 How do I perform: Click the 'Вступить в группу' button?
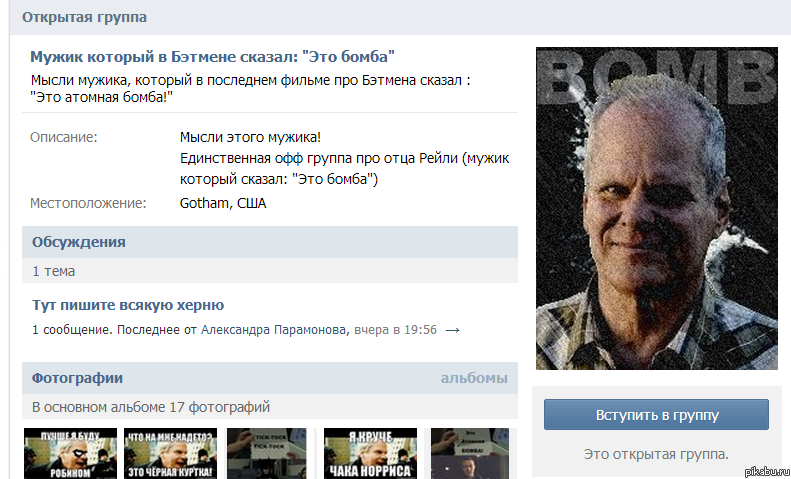pos(656,414)
